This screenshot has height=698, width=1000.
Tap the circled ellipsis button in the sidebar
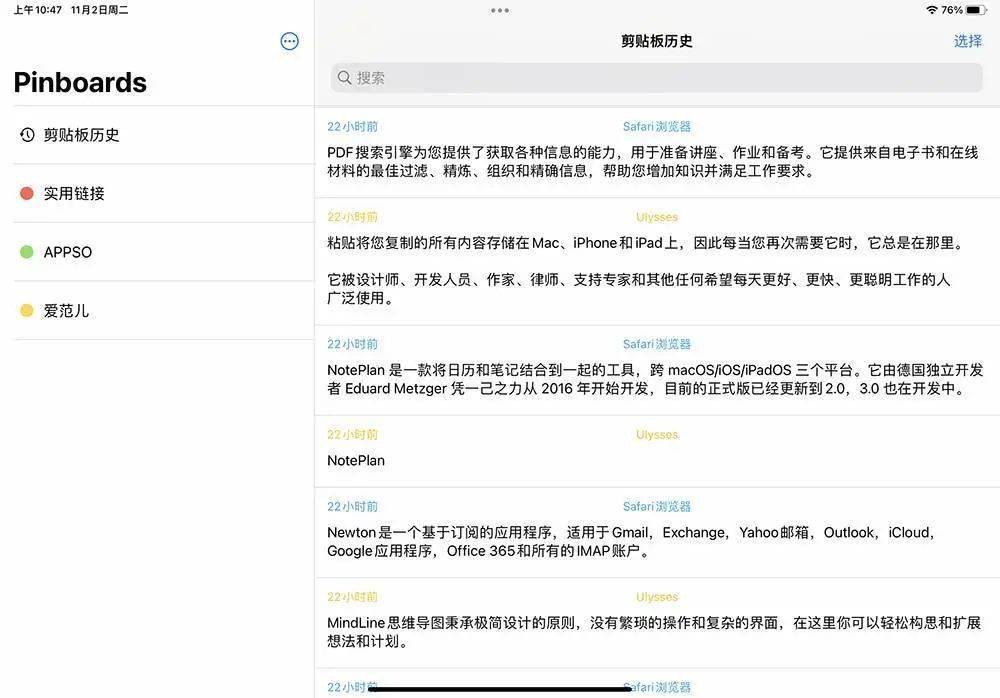point(289,41)
